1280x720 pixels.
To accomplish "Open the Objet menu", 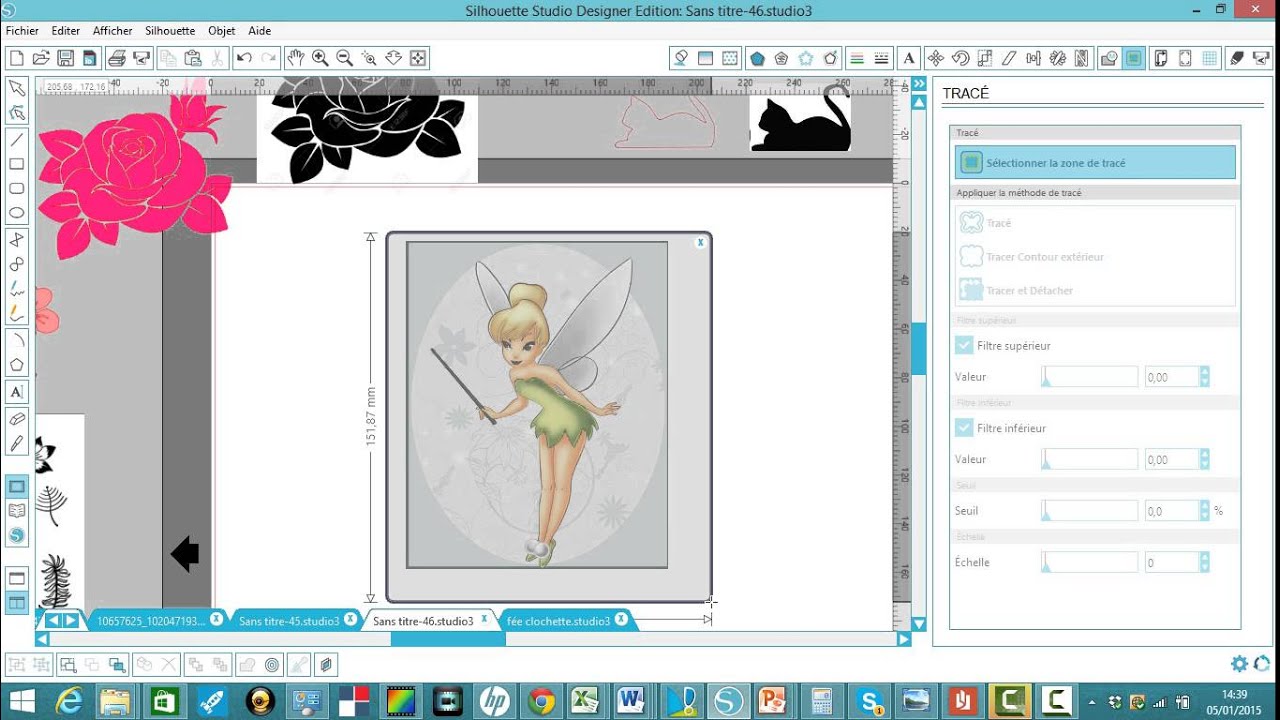I will pos(222,31).
